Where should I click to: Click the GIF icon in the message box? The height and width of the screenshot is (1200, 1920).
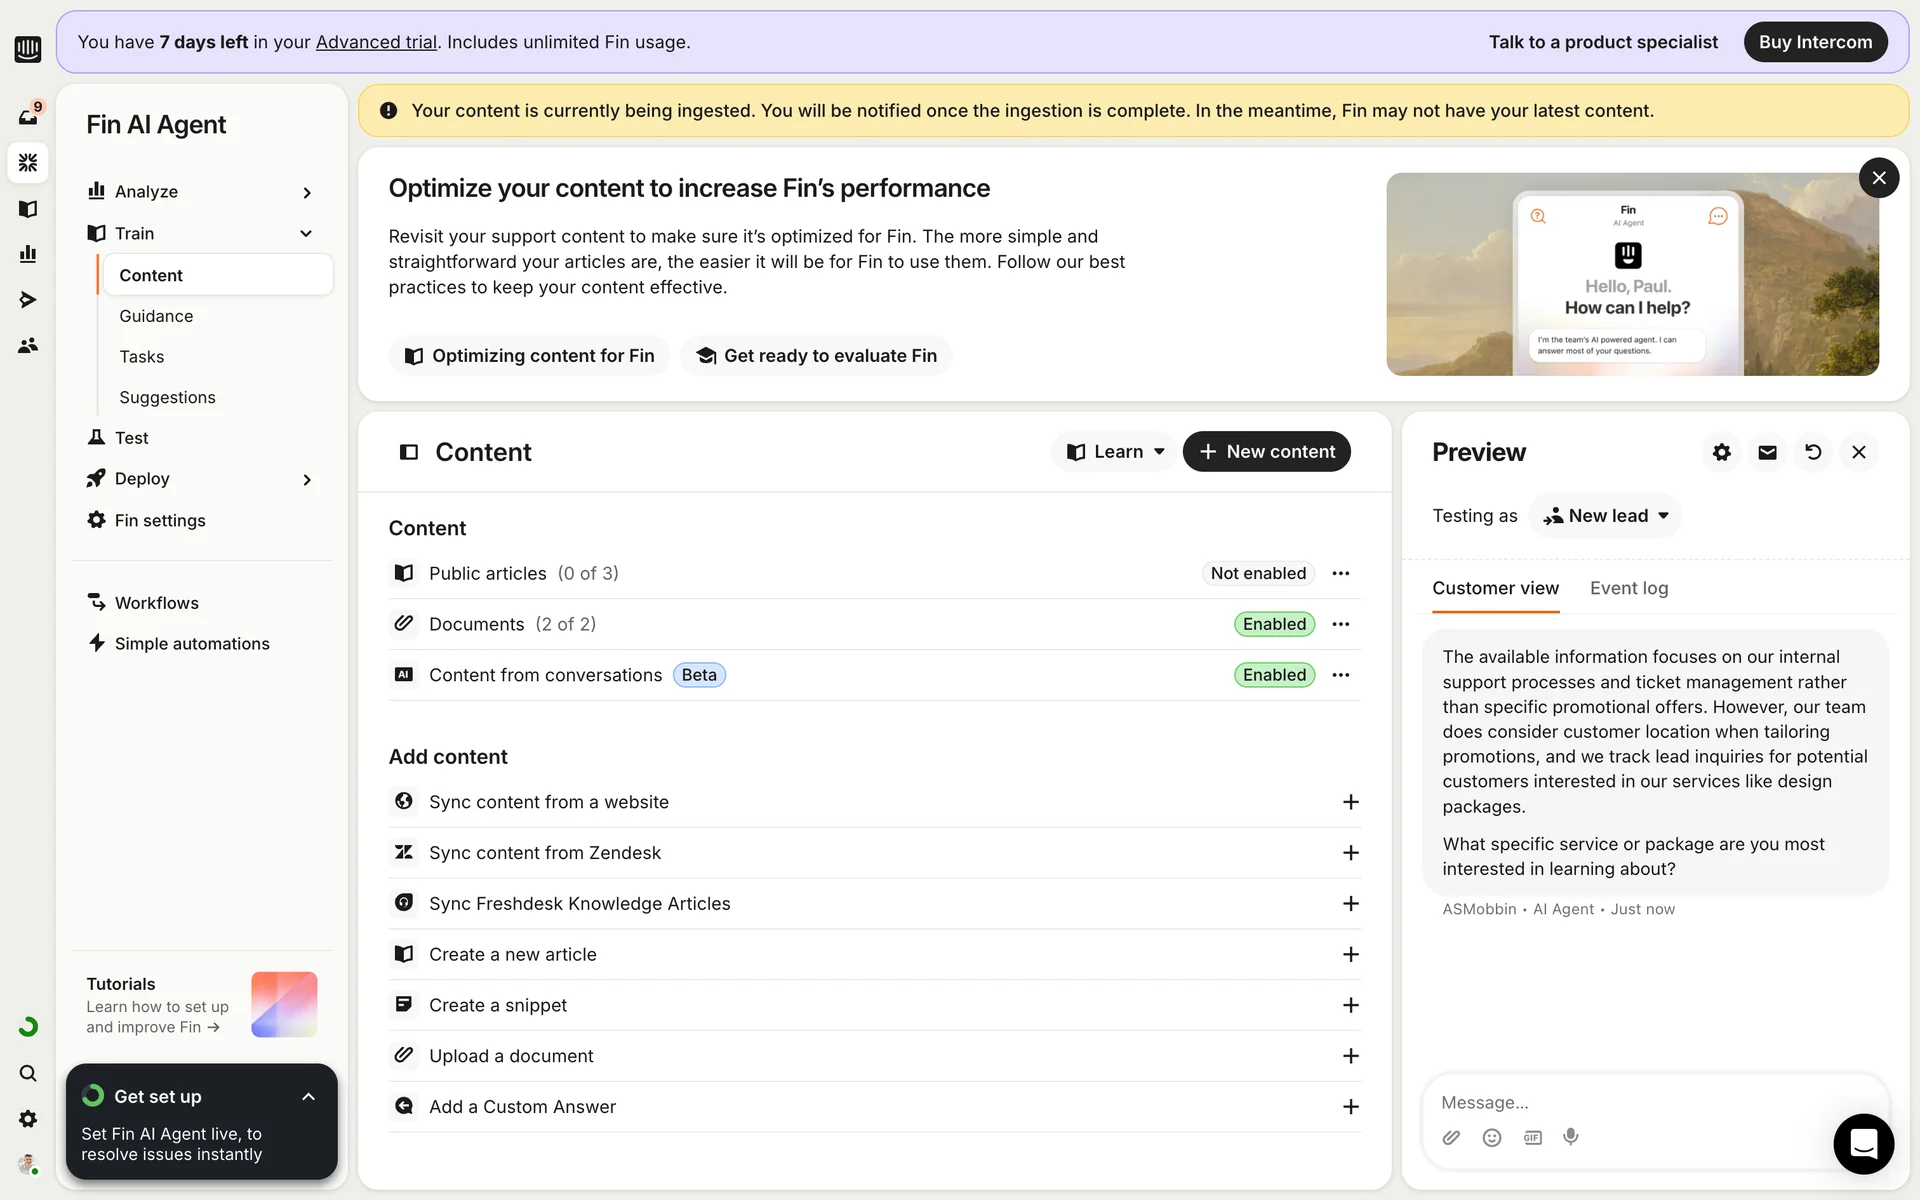point(1532,1137)
